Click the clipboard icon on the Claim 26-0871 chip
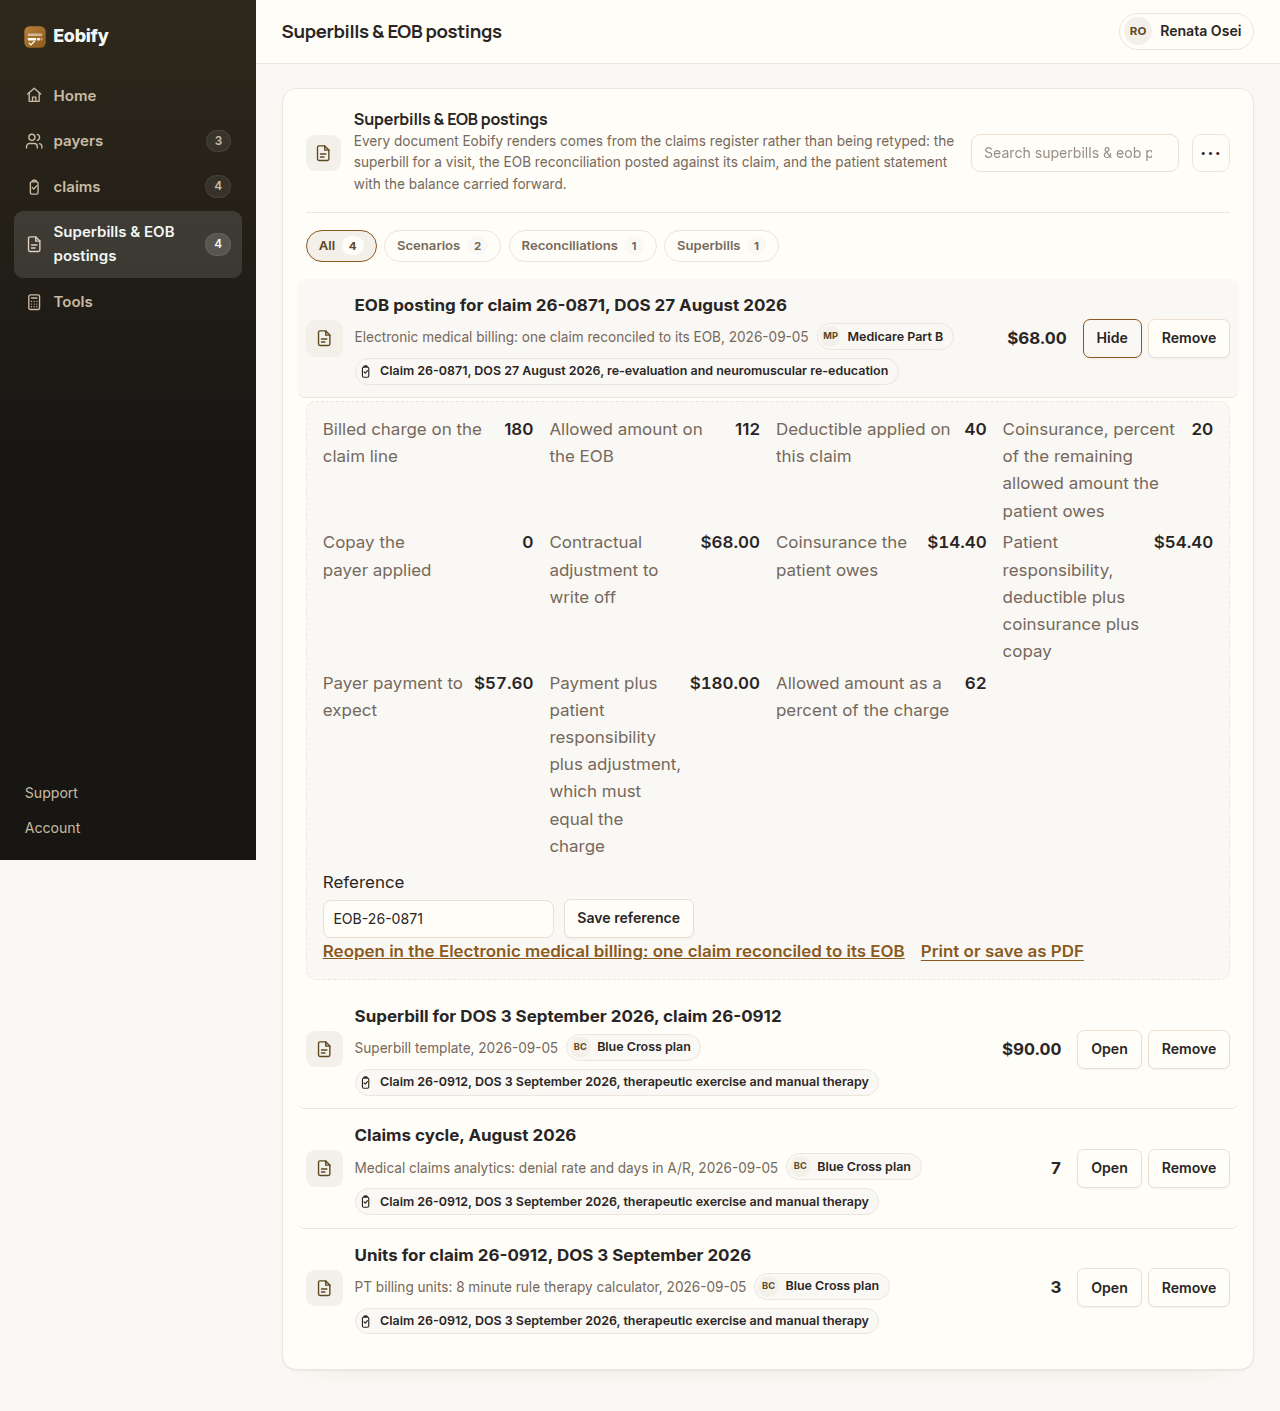Image resolution: width=1280 pixels, height=1411 pixels. point(366,371)
